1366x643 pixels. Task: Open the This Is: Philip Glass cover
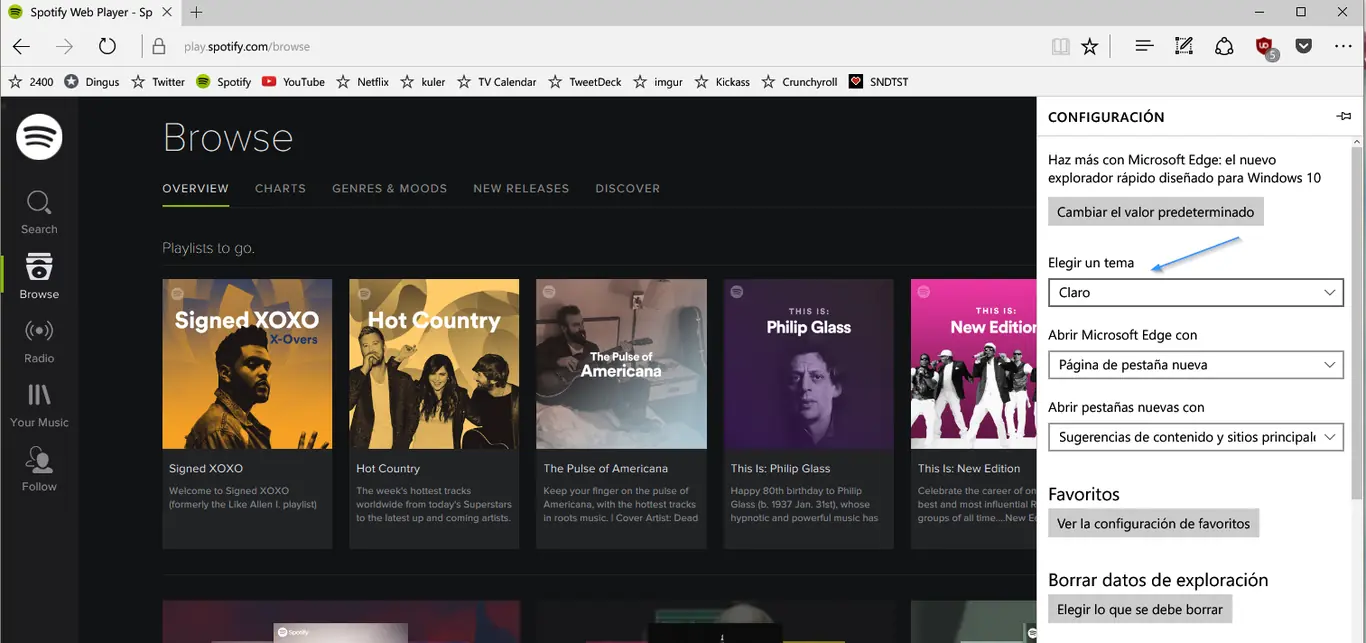point(808,364)
